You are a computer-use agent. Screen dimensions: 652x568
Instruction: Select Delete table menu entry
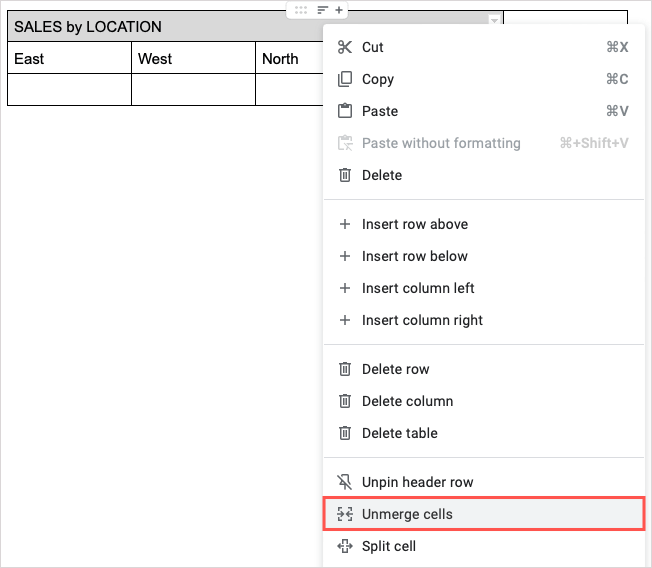pyautogui.click(x=399, y=433)
